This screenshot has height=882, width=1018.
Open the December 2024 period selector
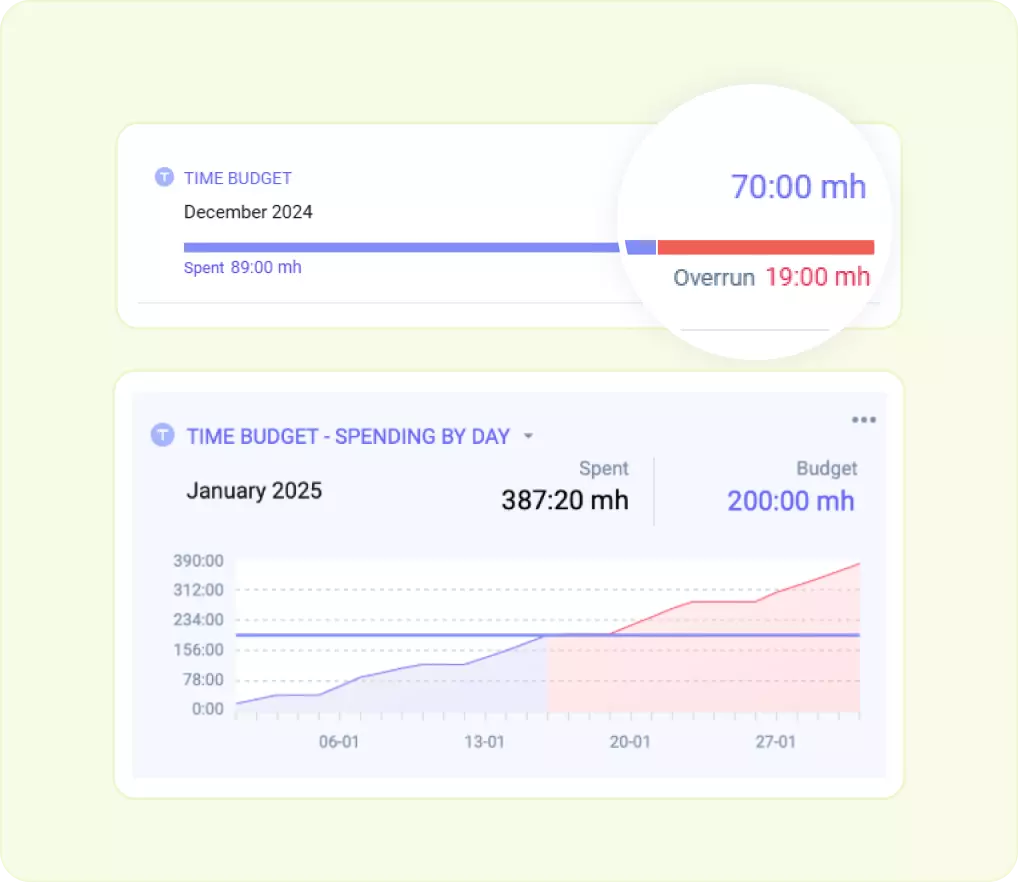click(x=248, y=212)
